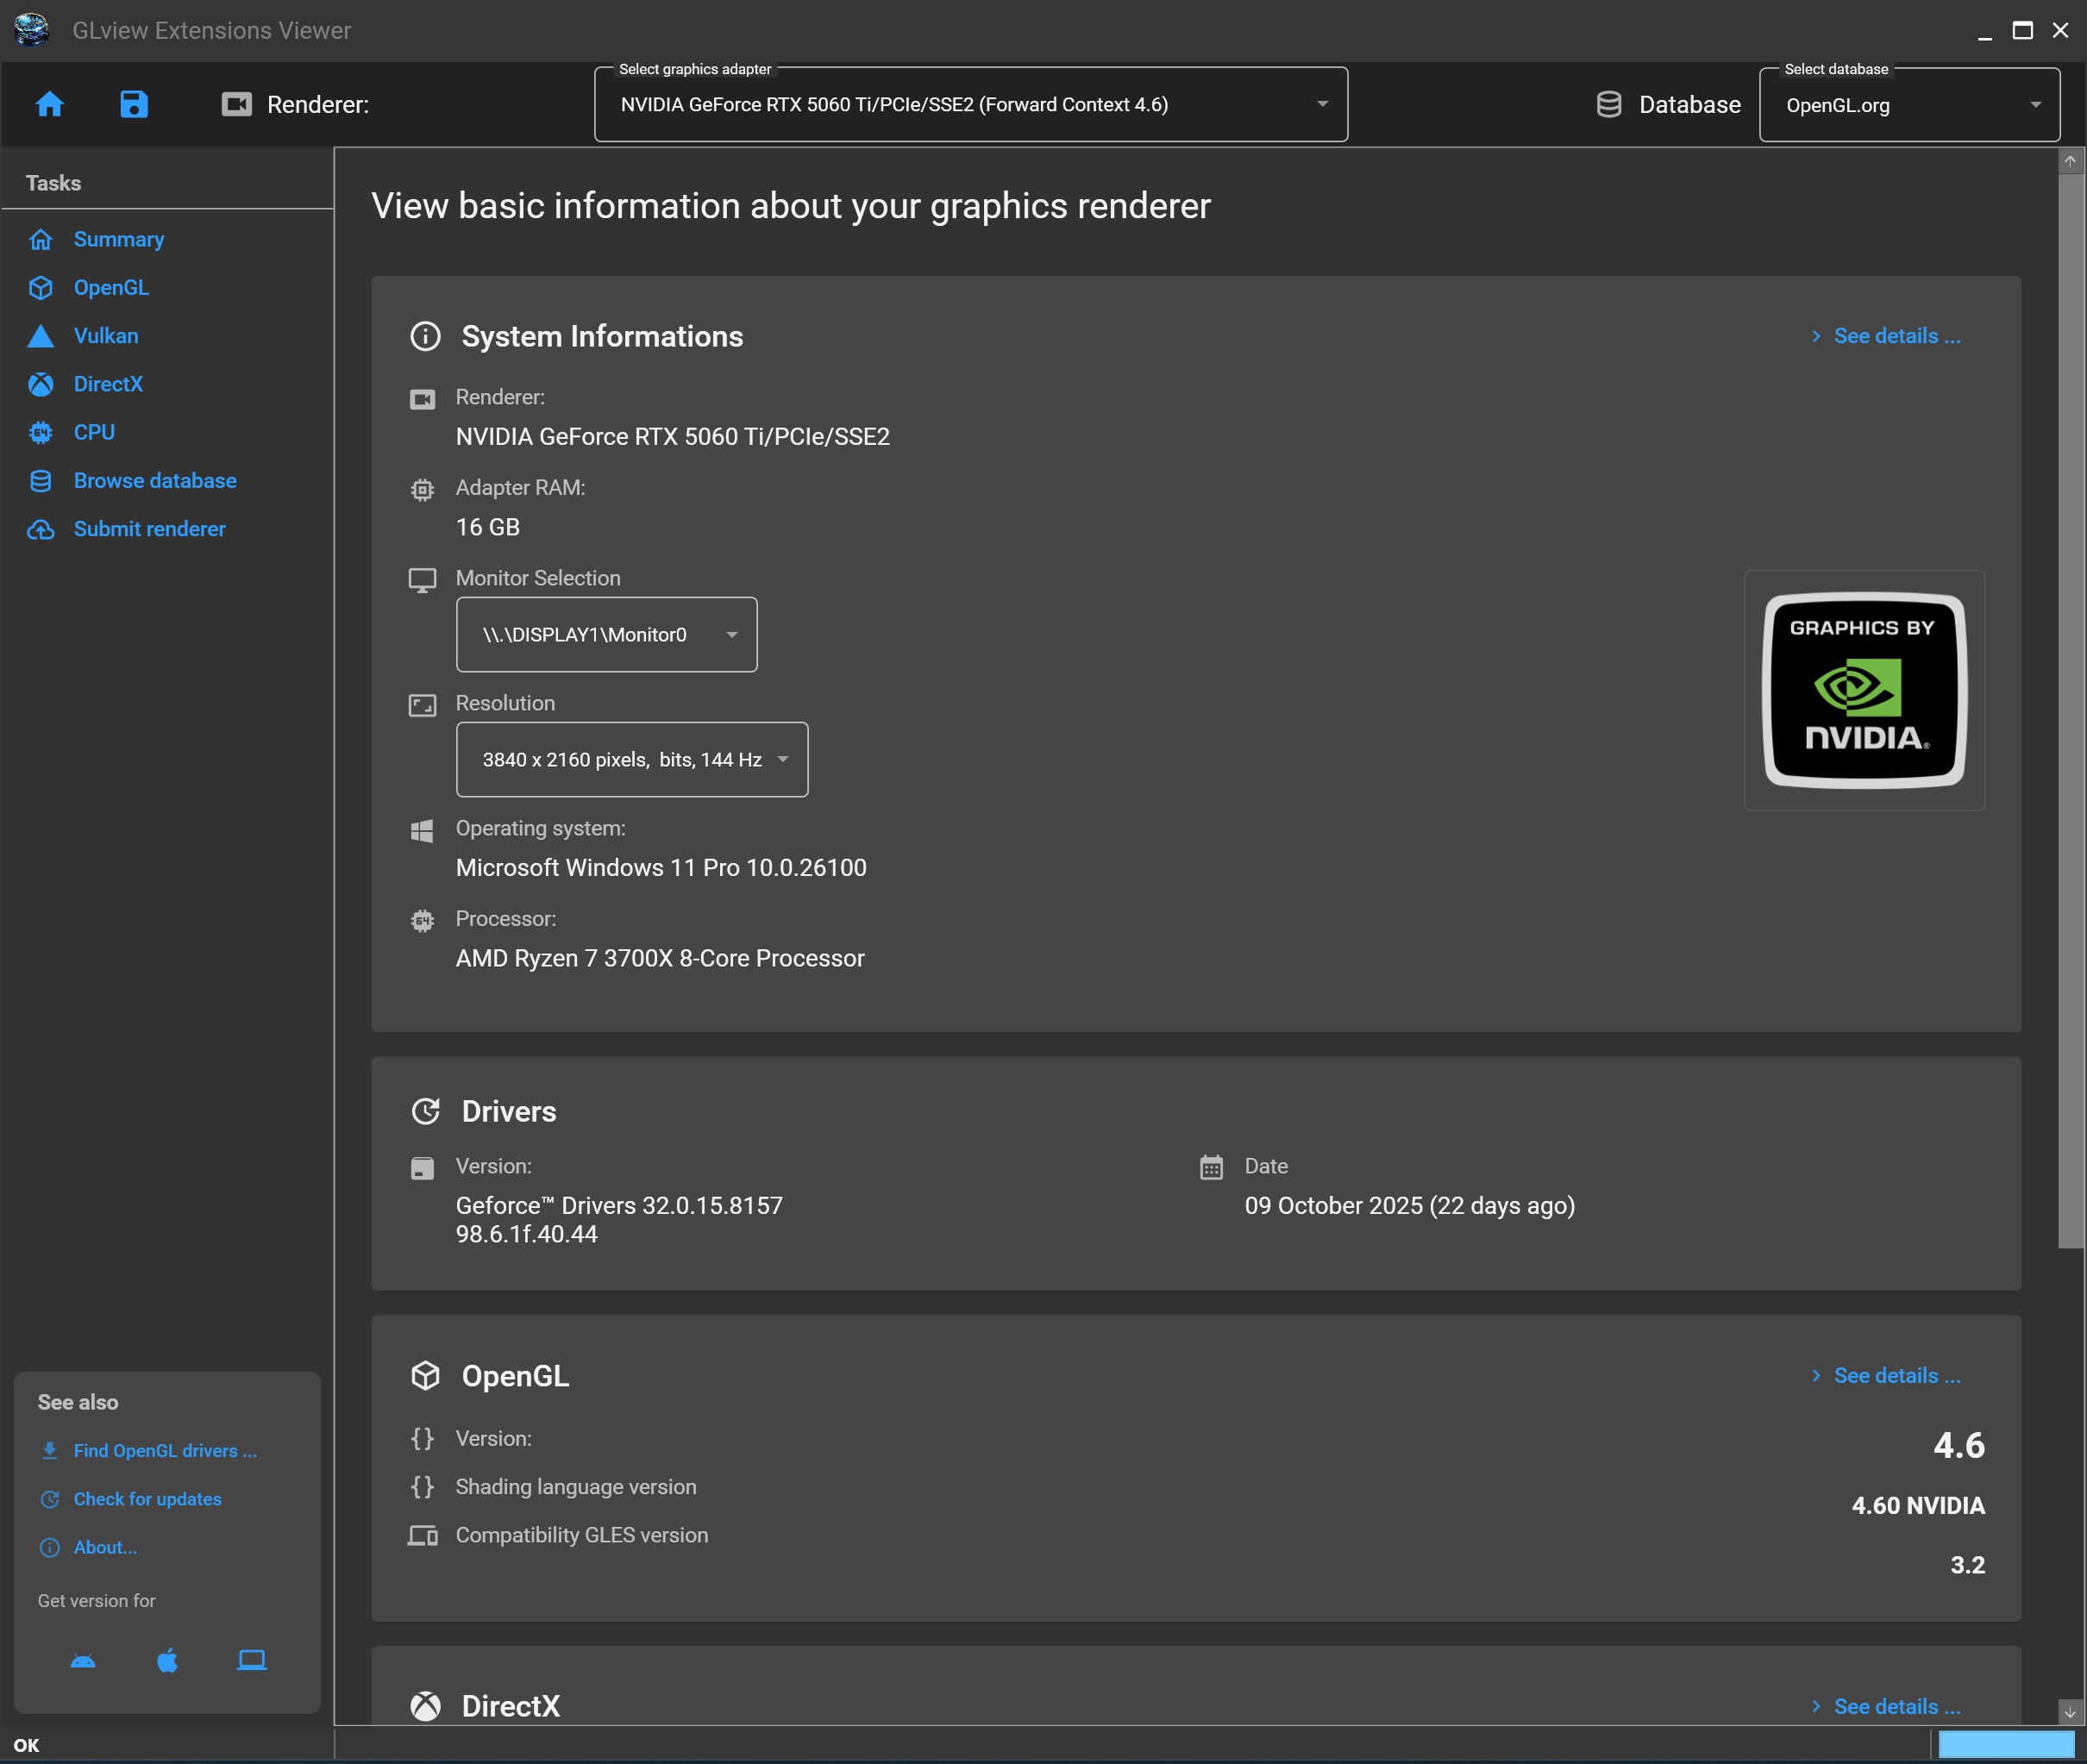Click the home icon in the toolbar
This screenshot has width=2087, height=1764.
pos(49,104)
